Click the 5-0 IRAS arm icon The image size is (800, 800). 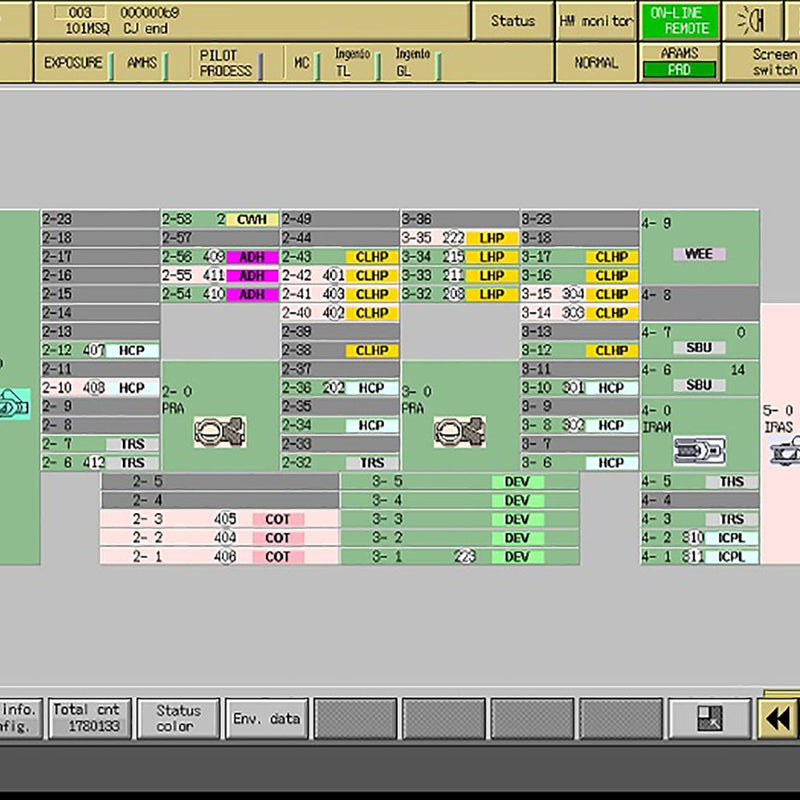coord(785,451)
